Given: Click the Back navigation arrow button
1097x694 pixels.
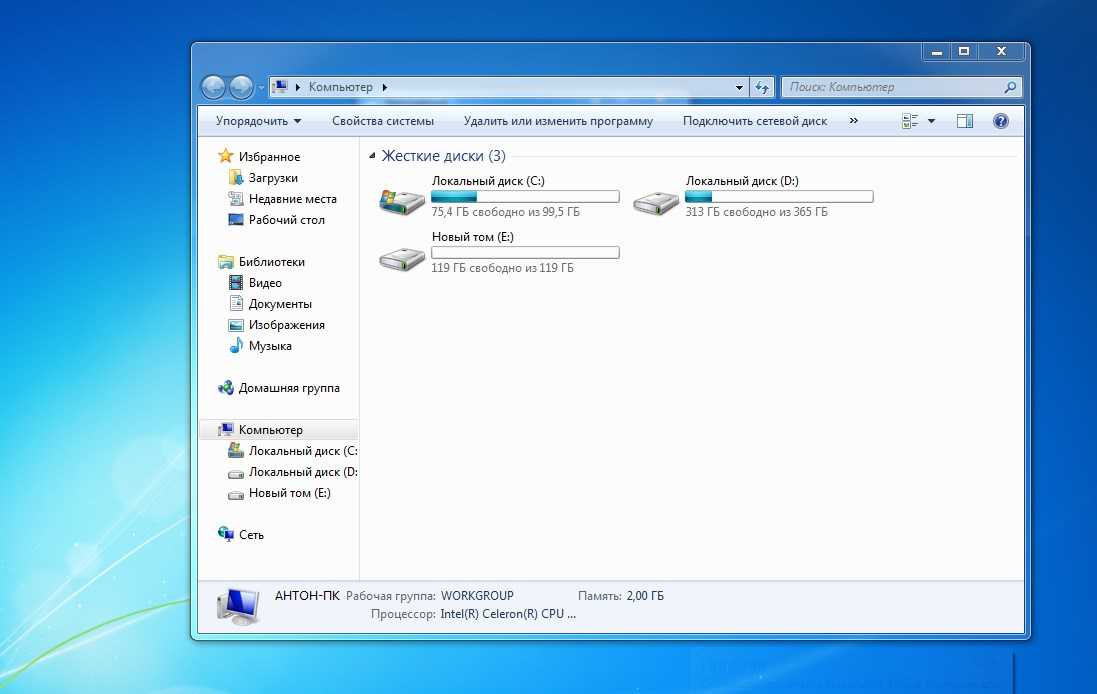Looking at the screenshot, I should (x=213, y=88).
